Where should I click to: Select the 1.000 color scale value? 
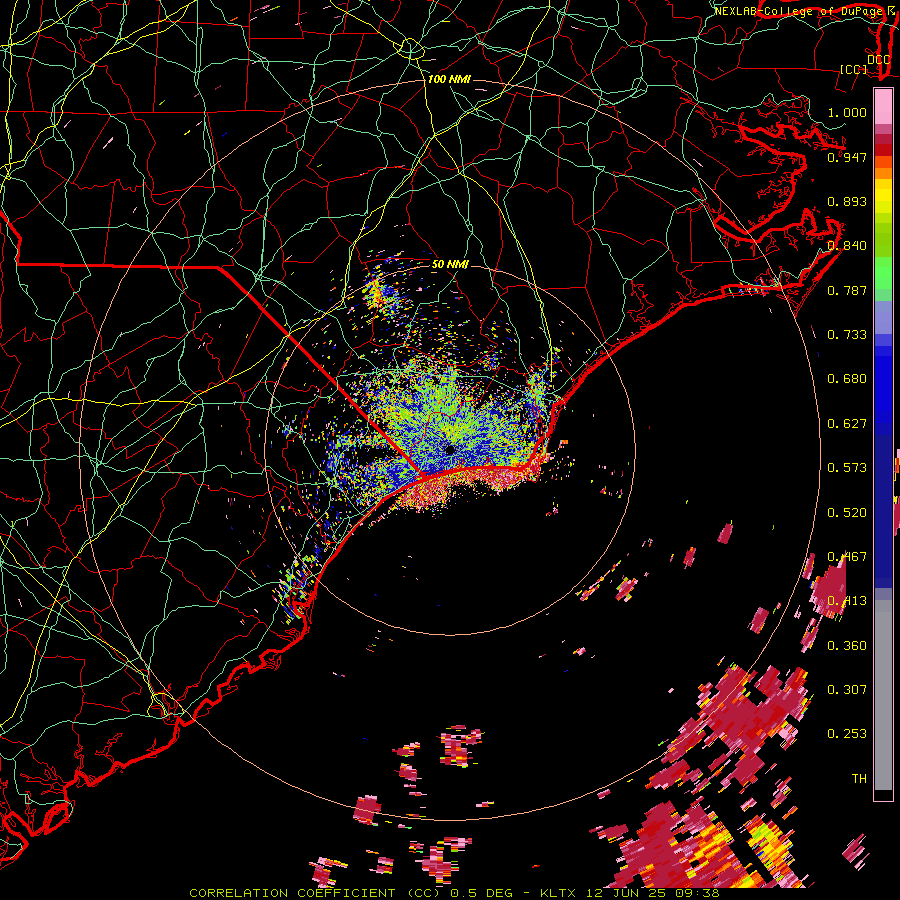pos(847,112)
